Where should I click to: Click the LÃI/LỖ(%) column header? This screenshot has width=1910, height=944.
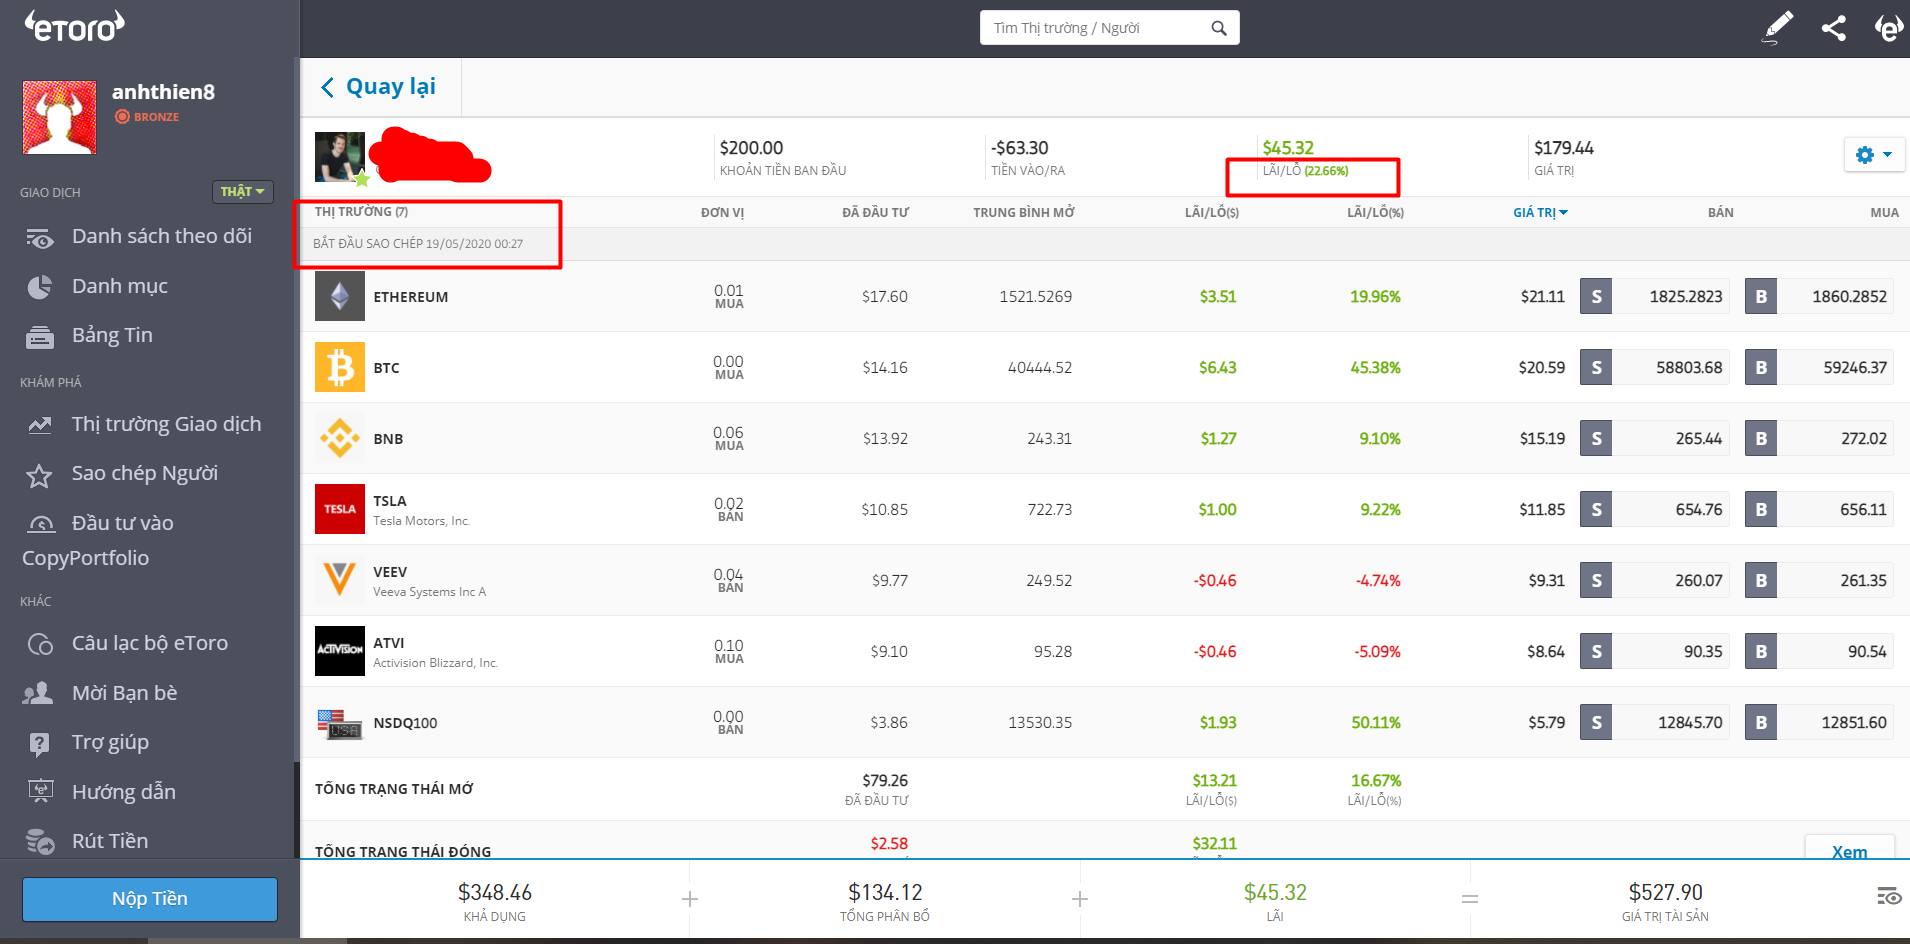tap(1375, 212)
